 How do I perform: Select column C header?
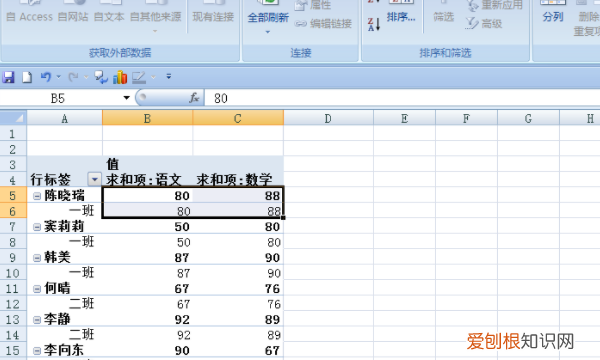[238, 118]
